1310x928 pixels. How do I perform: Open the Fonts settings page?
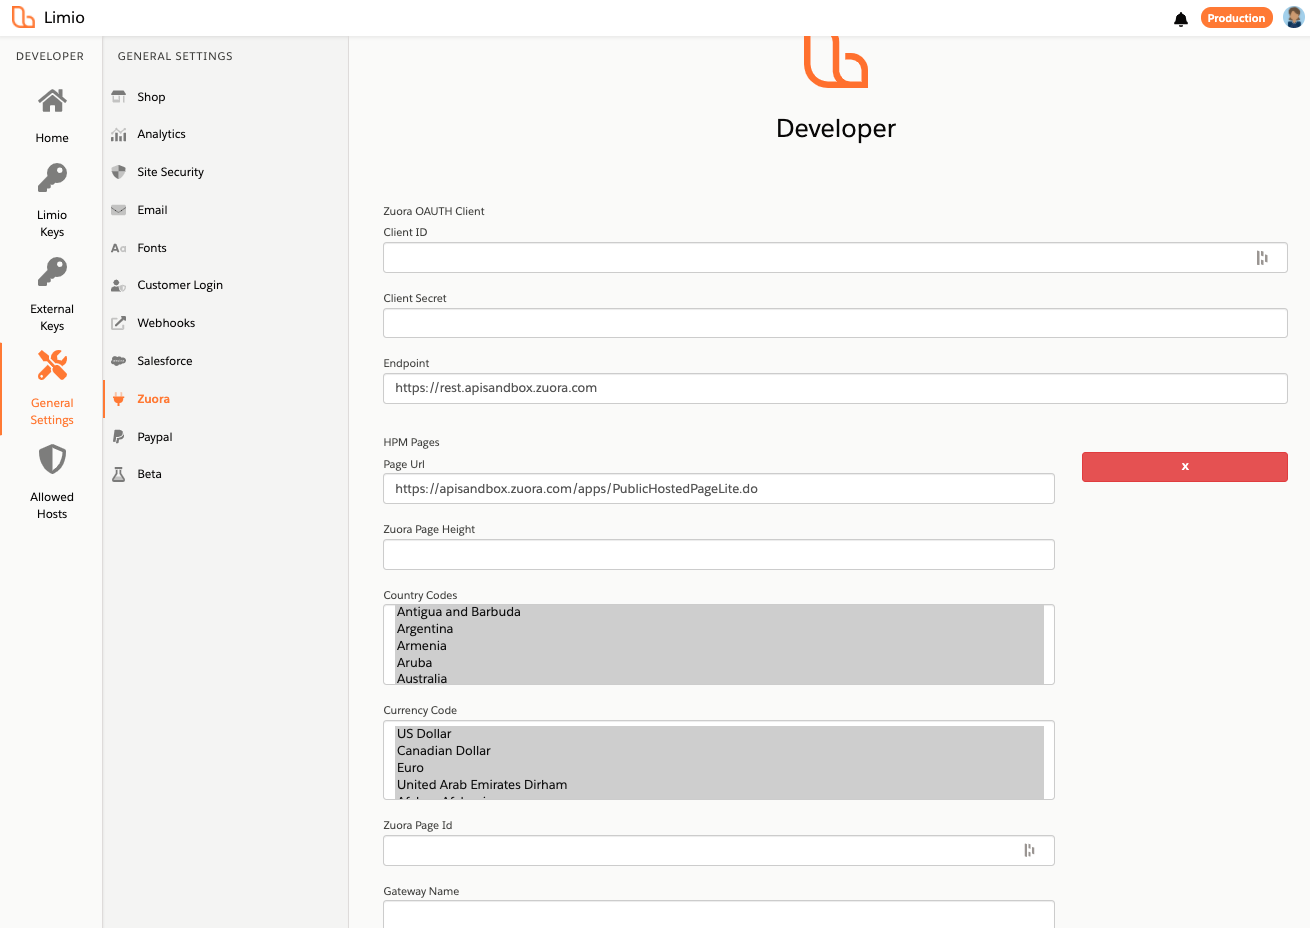tap(152, 248)
